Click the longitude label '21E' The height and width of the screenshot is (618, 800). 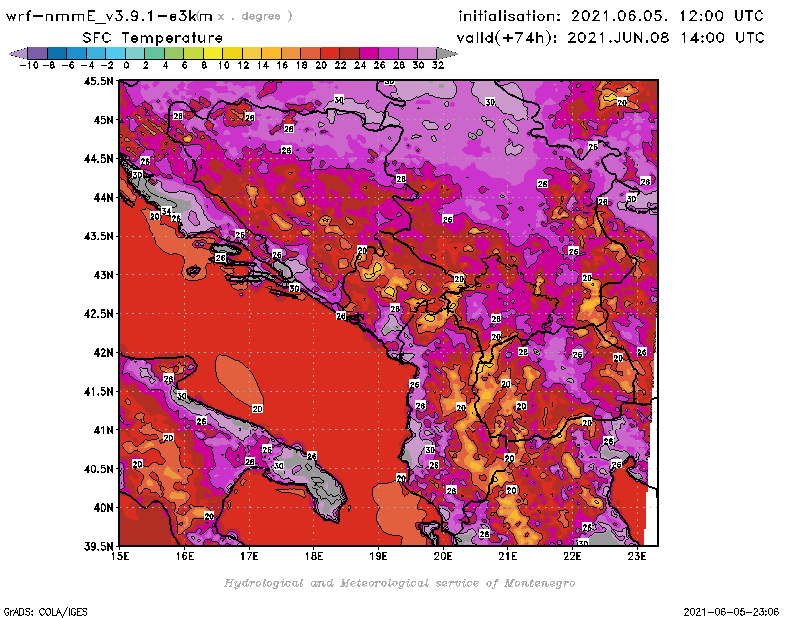point(508,556)
